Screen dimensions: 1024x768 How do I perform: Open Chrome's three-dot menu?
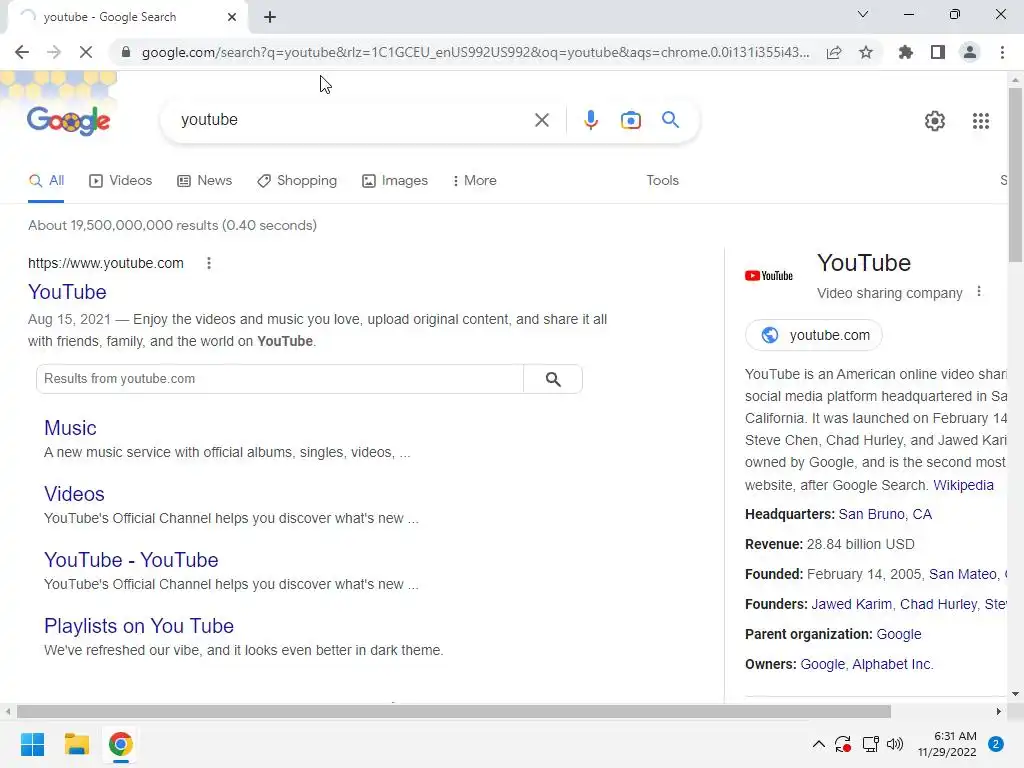click(1002, 52)
